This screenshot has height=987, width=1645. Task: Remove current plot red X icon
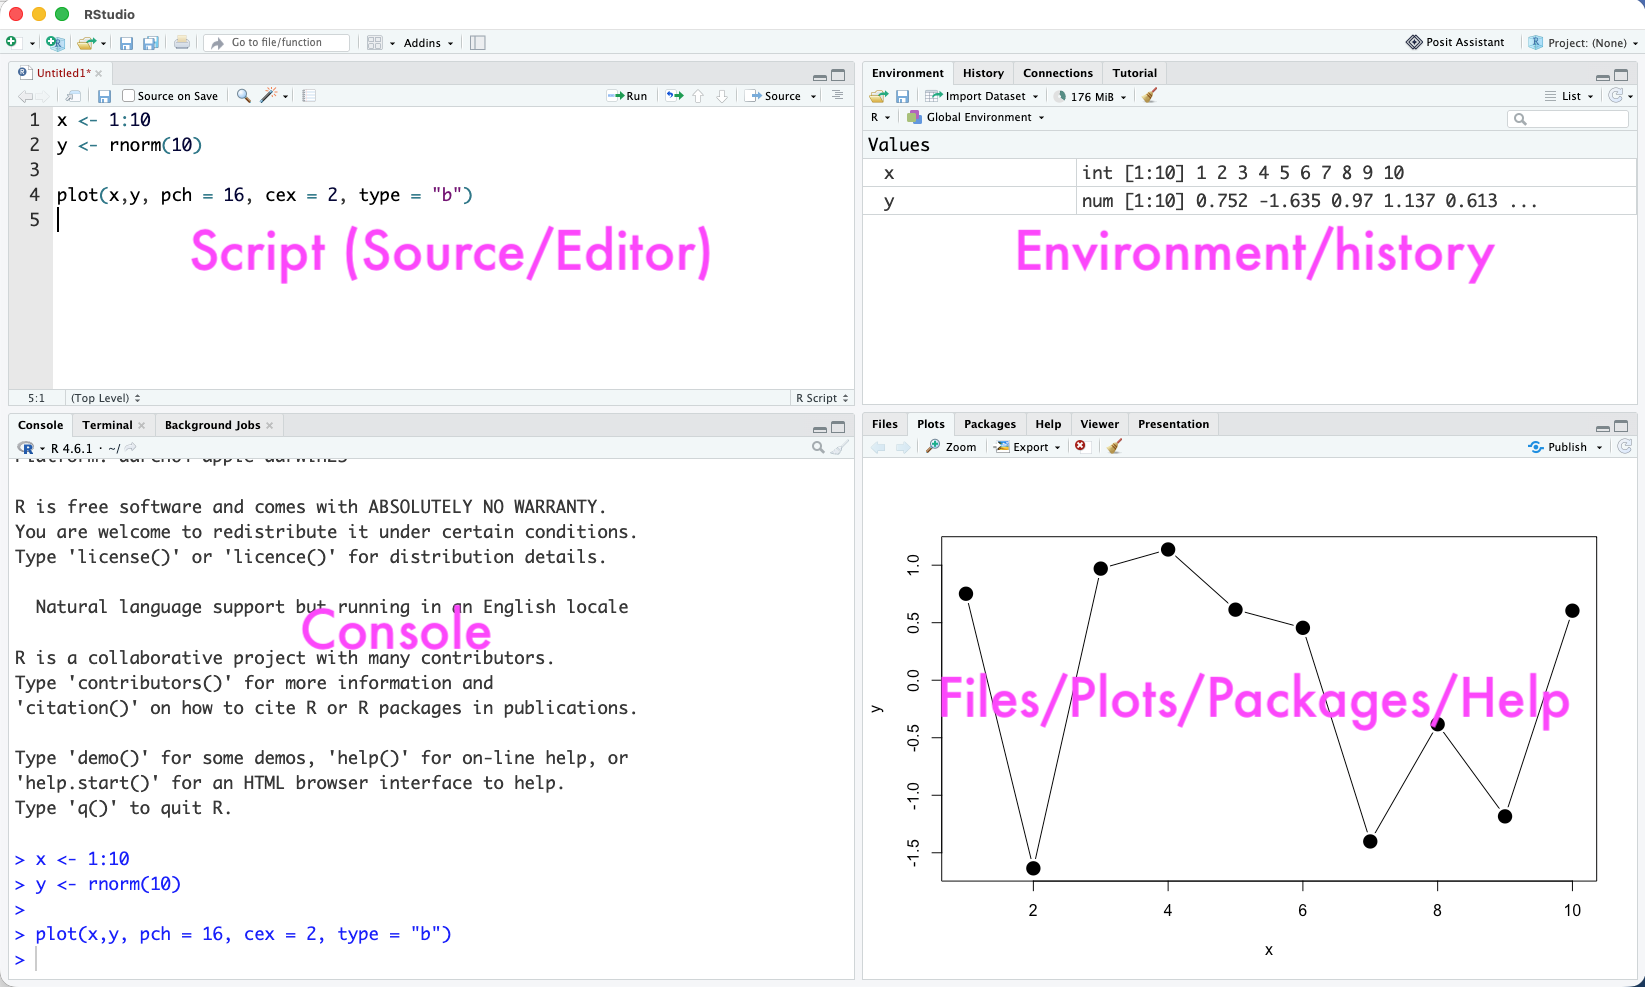pos(1081,446)
